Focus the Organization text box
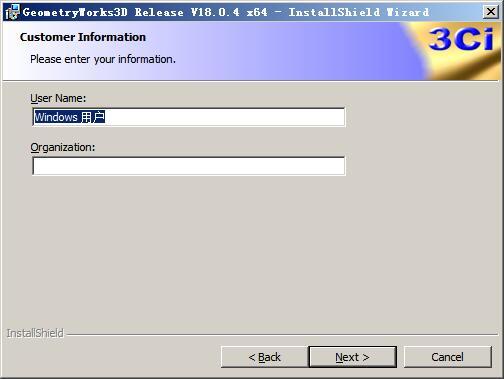 click(x=189, y=166)
